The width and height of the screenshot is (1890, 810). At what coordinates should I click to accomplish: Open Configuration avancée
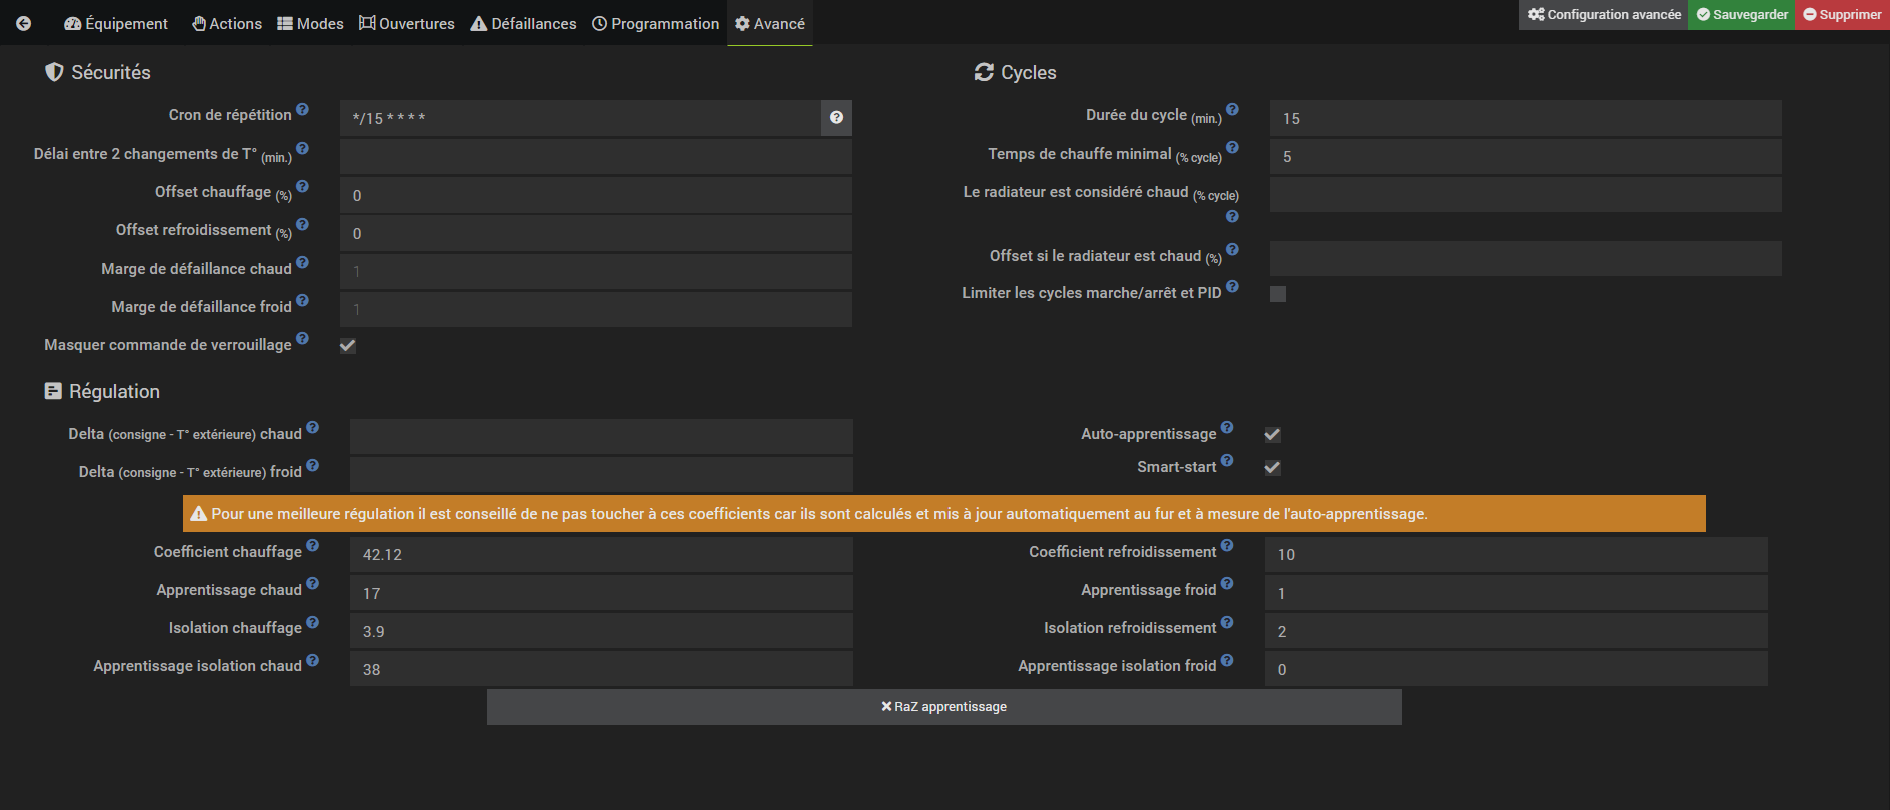(x=1604, y=14)
